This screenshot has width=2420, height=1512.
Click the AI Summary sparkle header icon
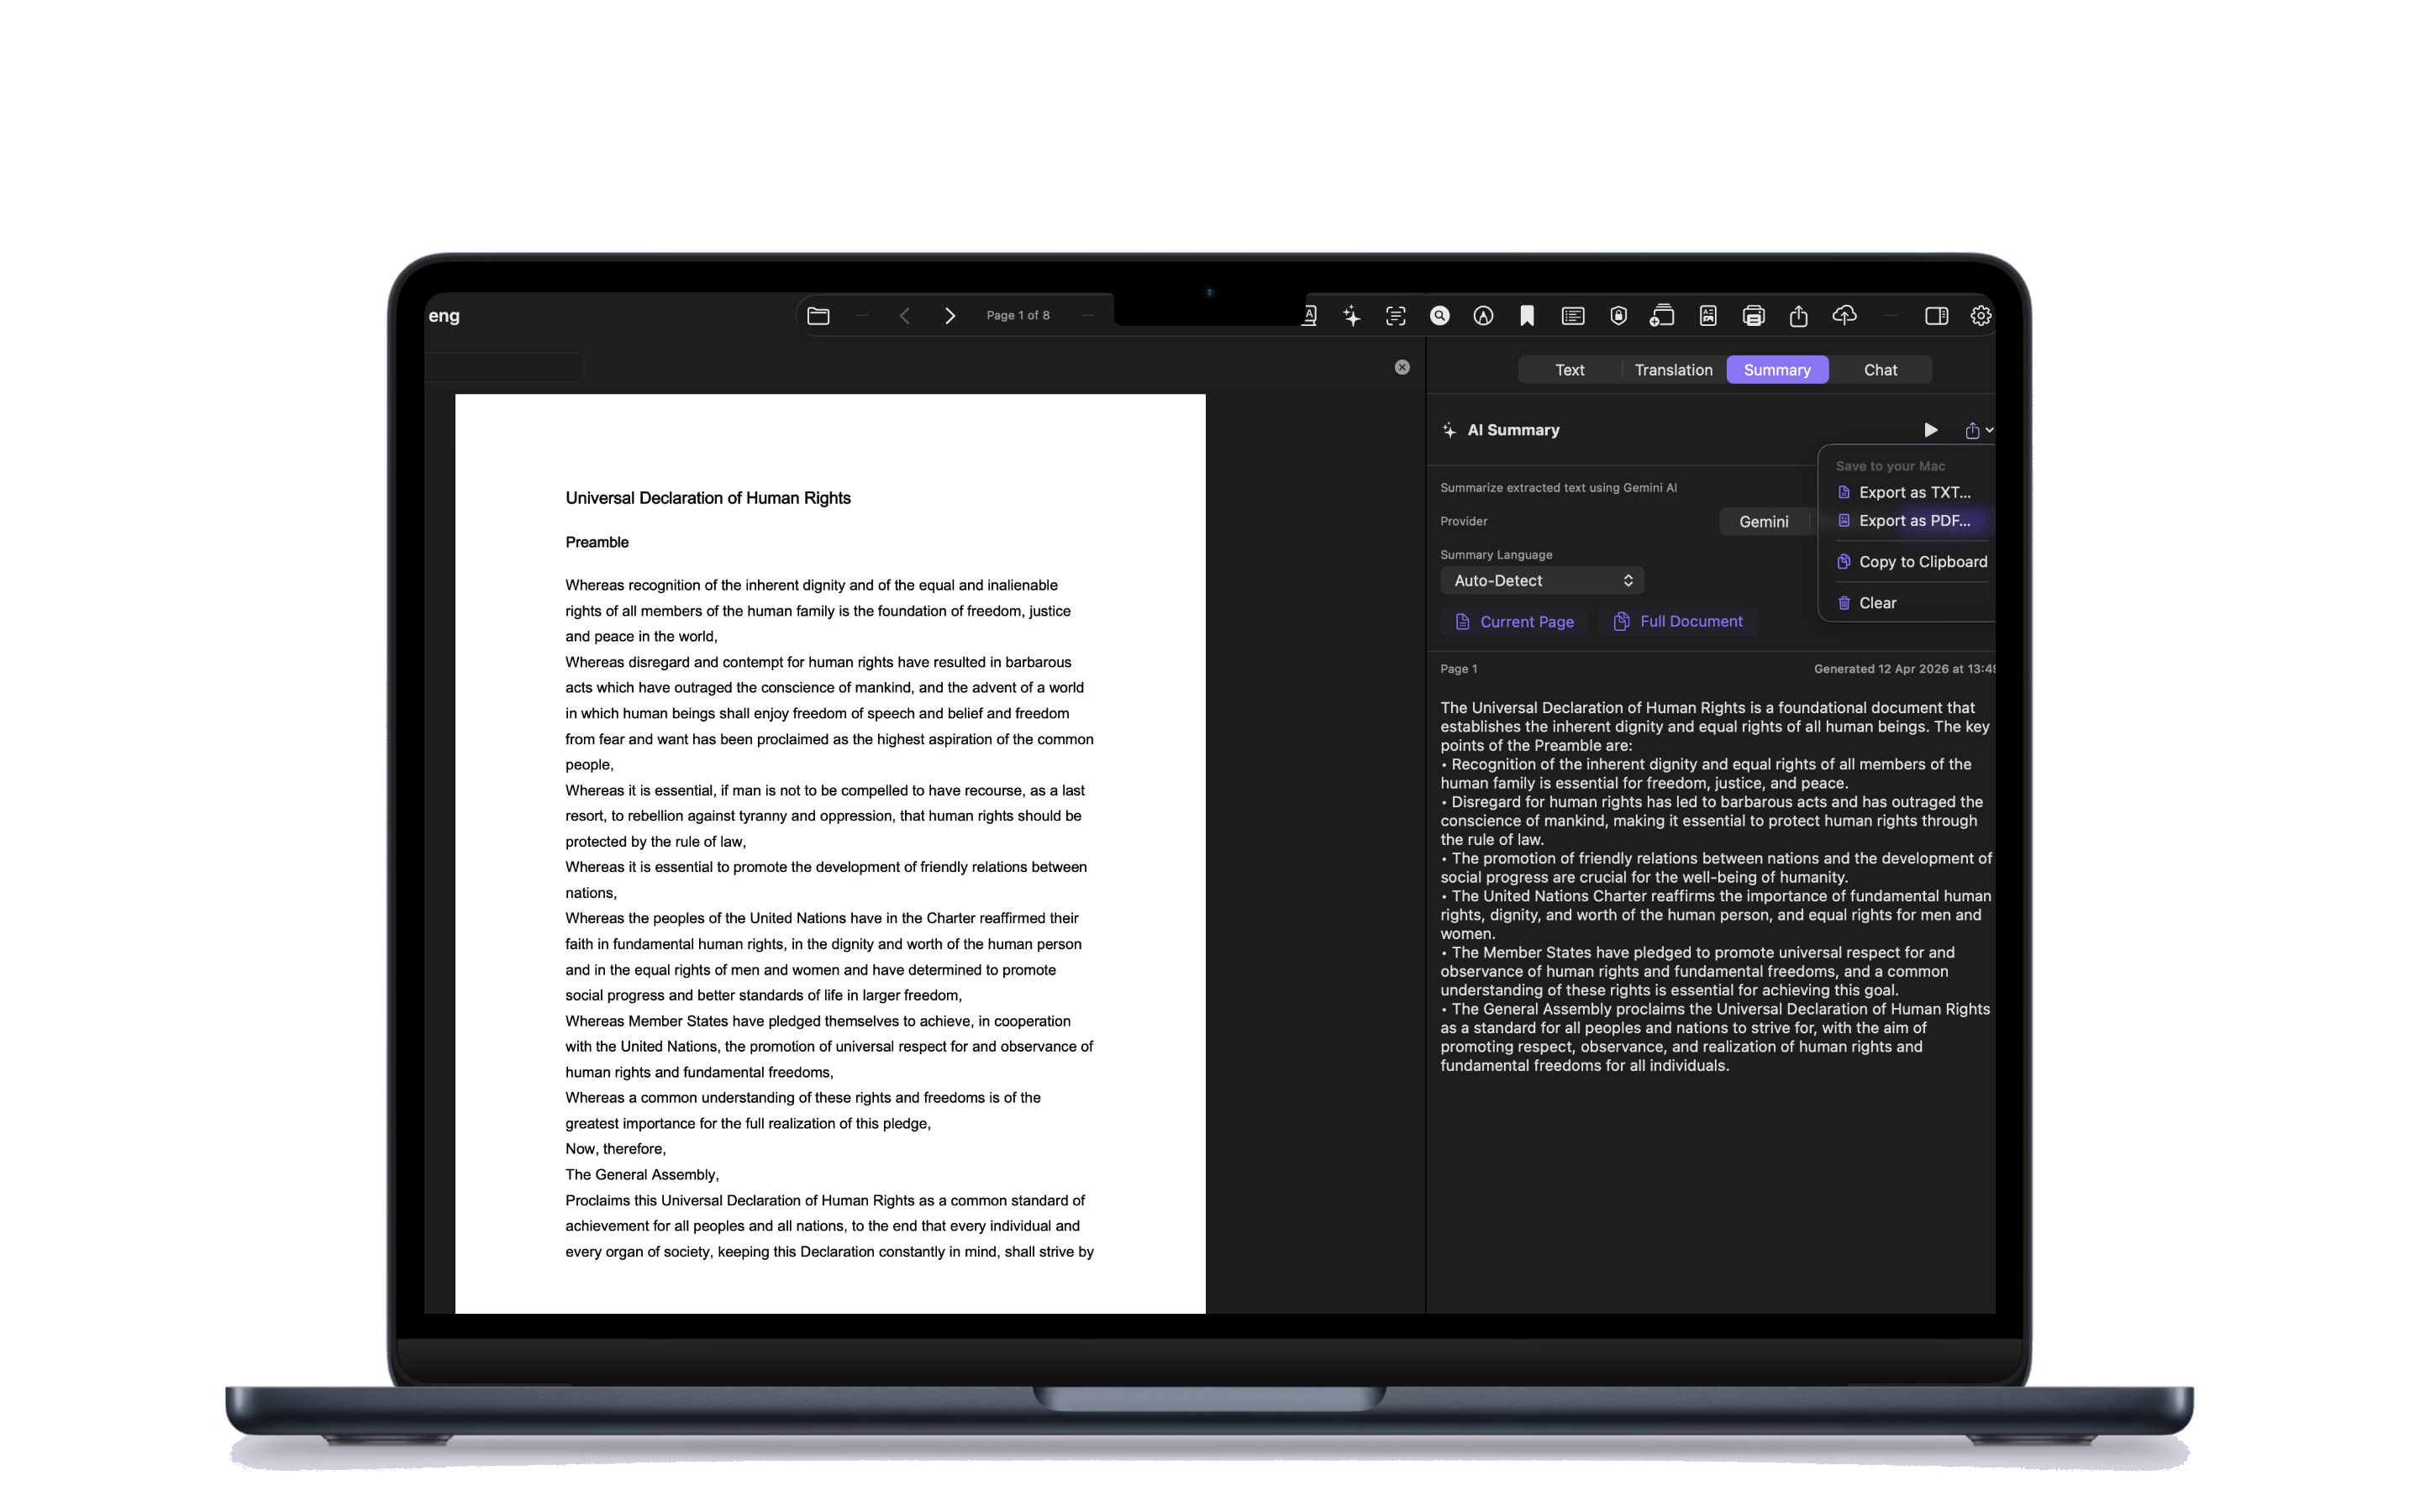(1449, 430)
